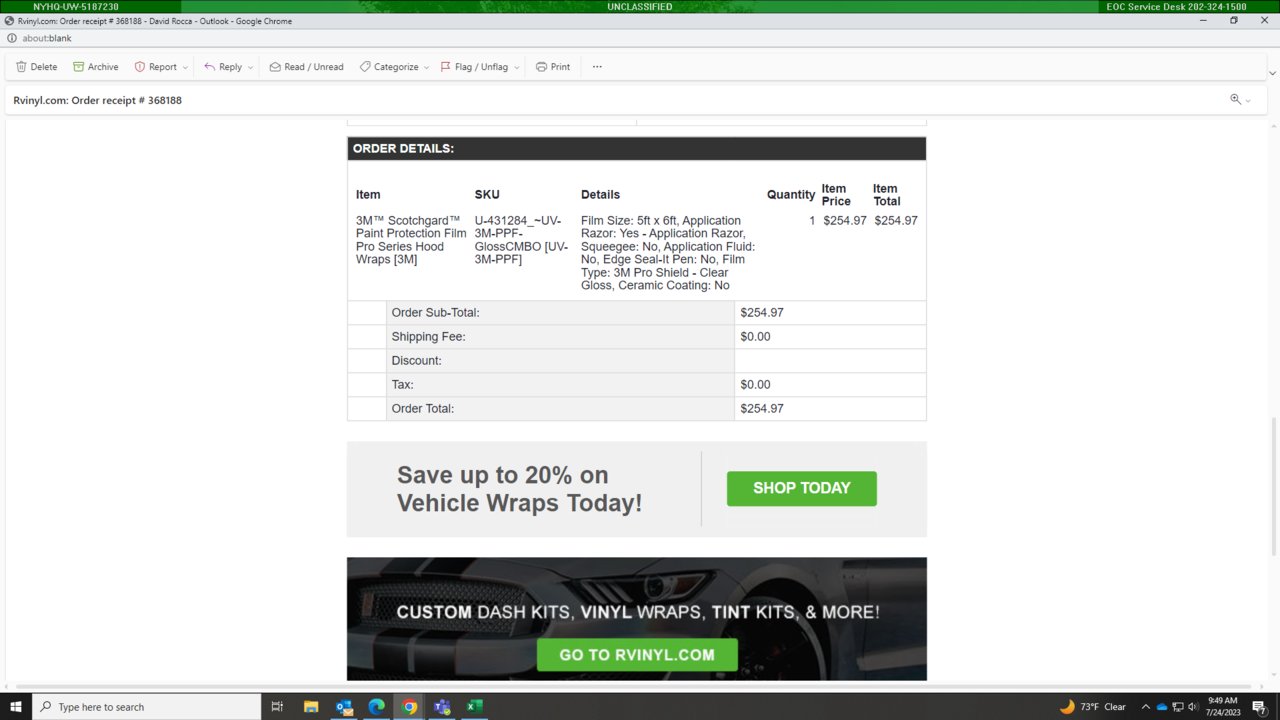Click the 'Order Sub-Total:' row label

tap(435, 313)
